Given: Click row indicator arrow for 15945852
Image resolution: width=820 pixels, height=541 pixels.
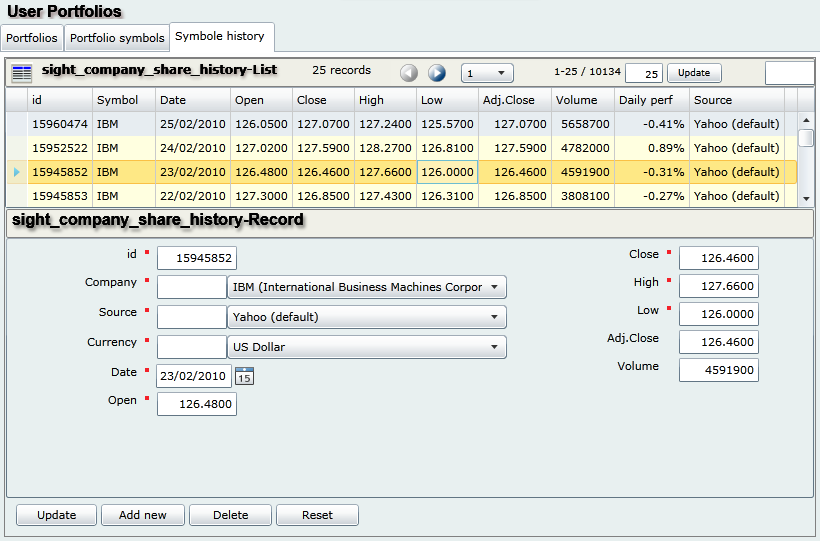Looking at the screenshot, I should (17, 172).
